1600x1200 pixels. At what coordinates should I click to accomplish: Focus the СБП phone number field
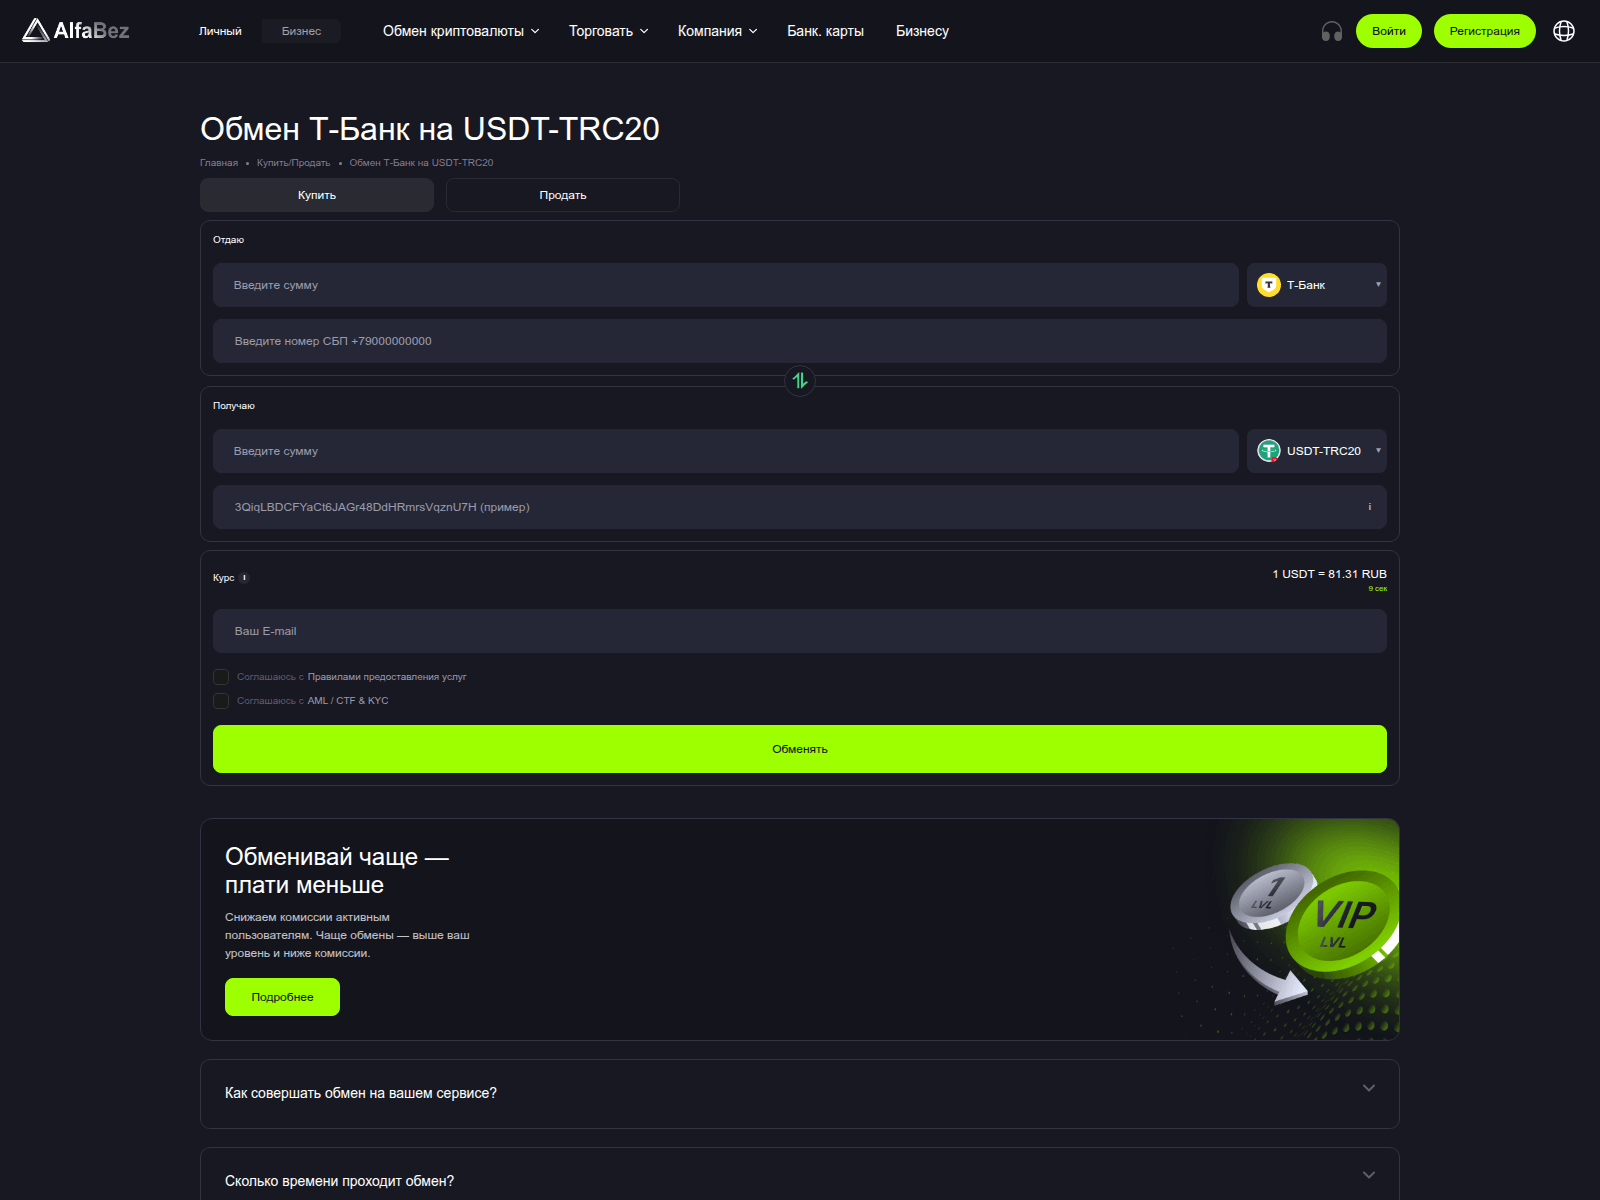click(800, 341)
